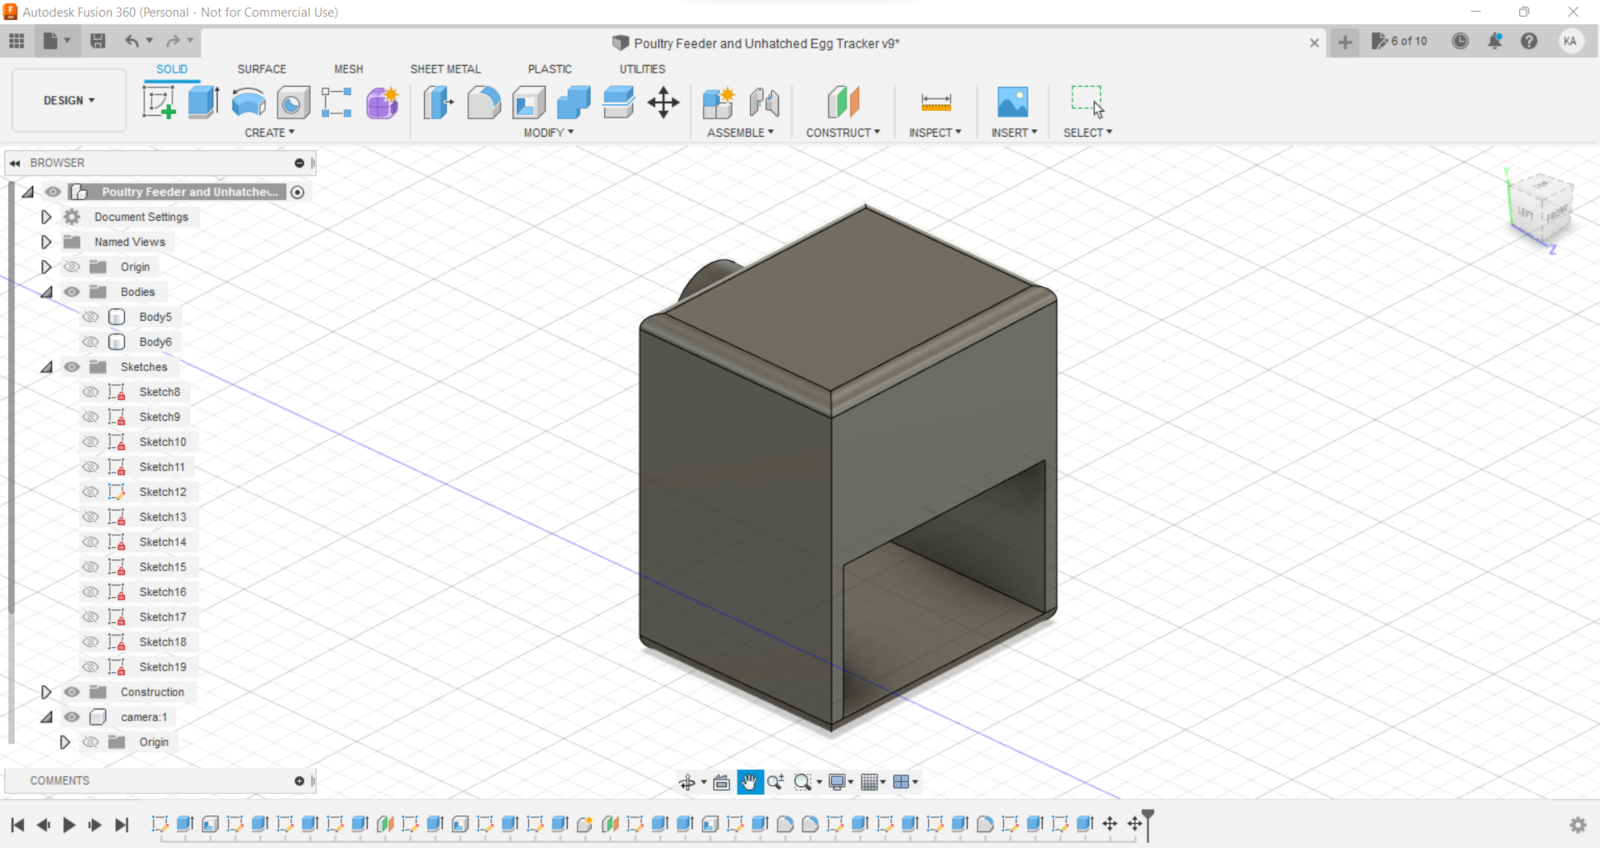Image resolution: width=1600 pixels, height=848 pixels.
Task: Select the Create Sketch tool
Action: (159, 102)
